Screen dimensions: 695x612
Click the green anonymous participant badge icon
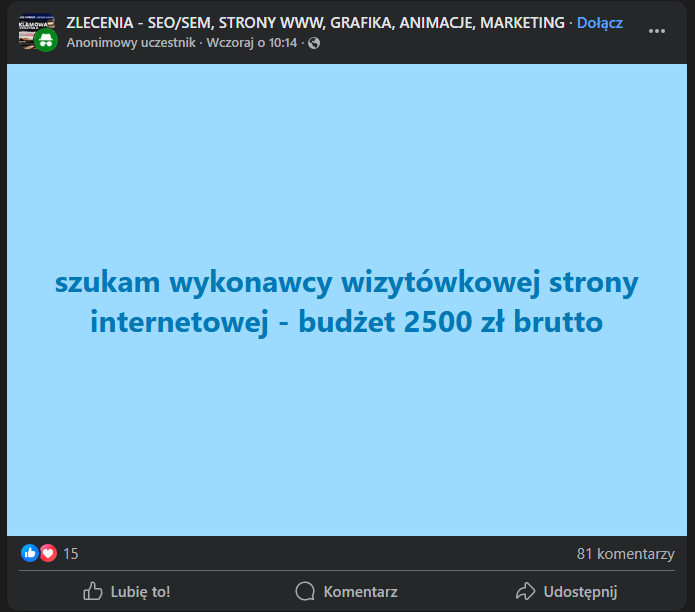pyautogui.click(x=45, y=42)
